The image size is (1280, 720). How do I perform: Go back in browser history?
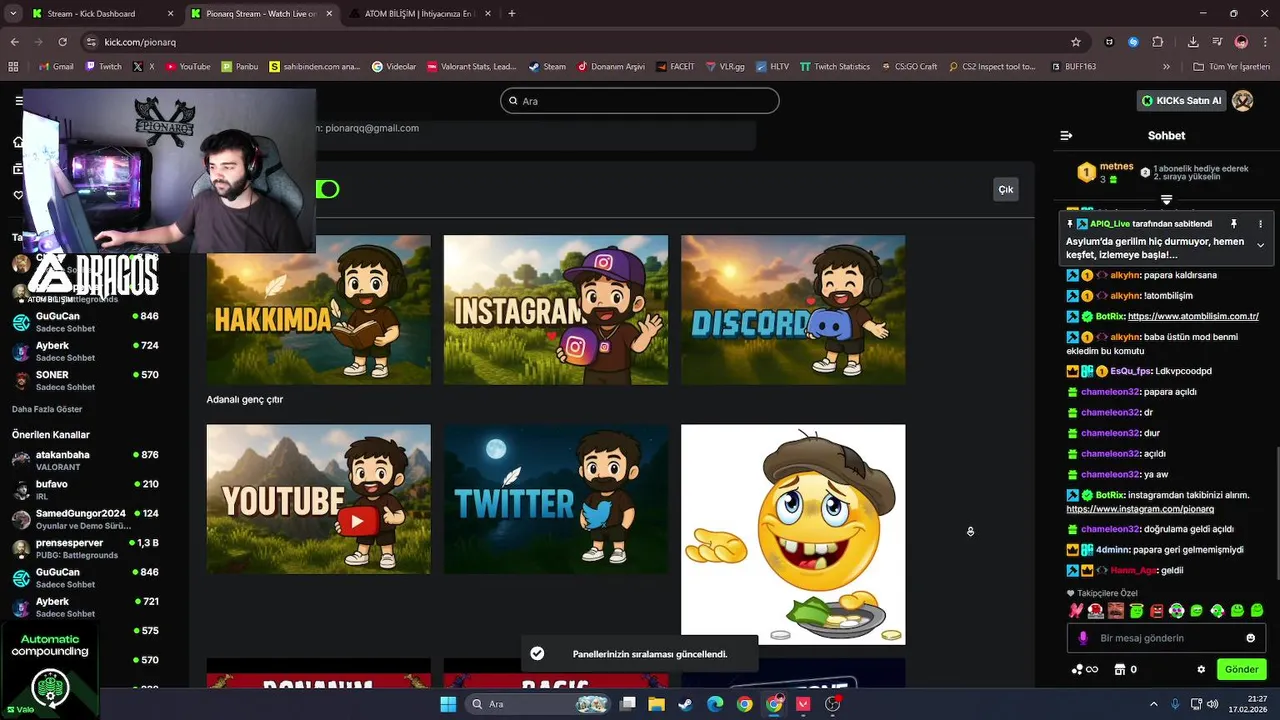15,42
